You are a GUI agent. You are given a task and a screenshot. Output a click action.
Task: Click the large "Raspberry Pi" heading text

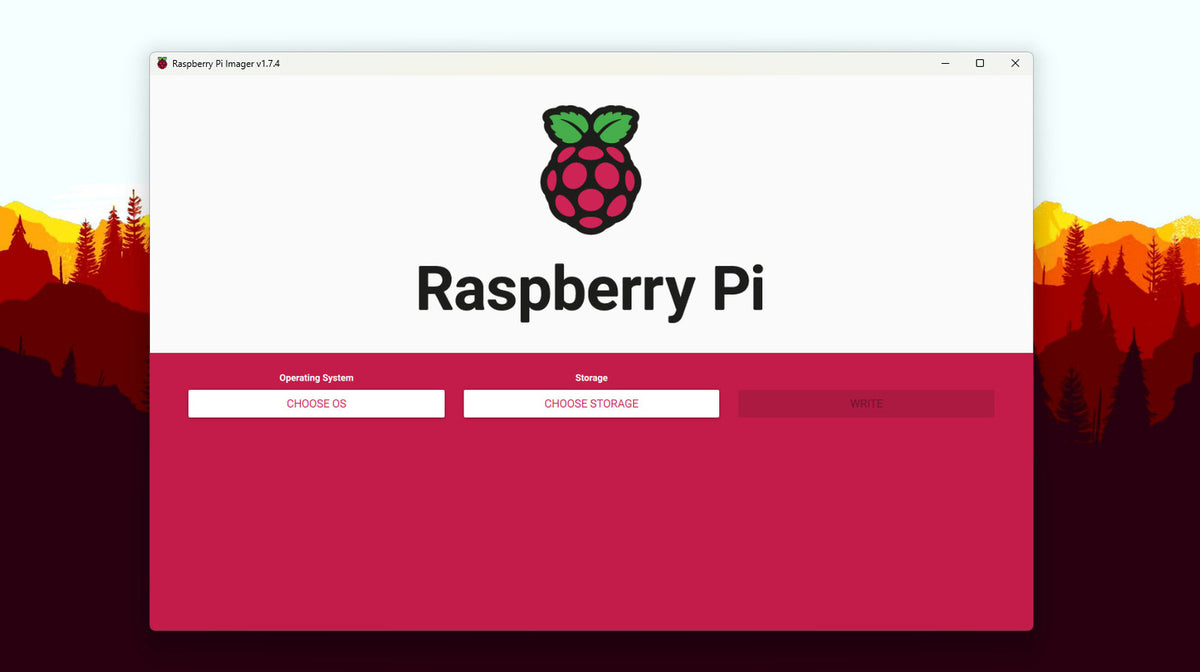[x=590, y=289]
